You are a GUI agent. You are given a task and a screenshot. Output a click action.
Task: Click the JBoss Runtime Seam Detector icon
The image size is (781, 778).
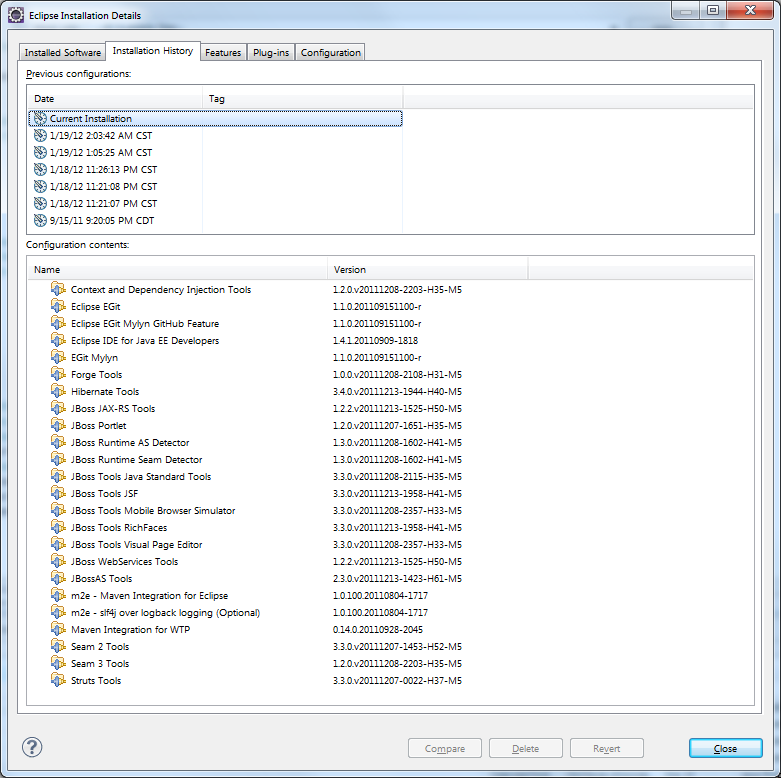tap(58, 459)
